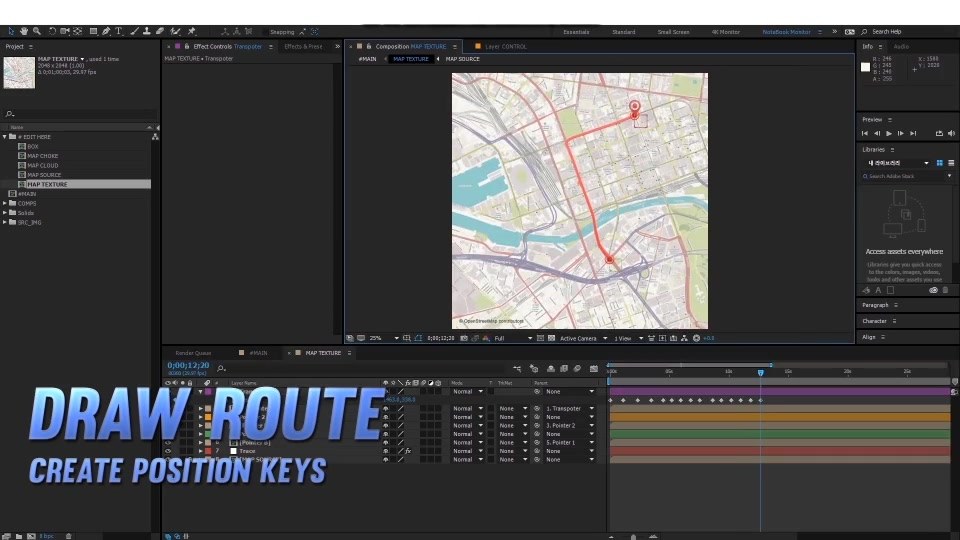Screen dimensions: 960x540
Task: Click the Creative Cloud sync icon in Libraries
Action: click(933, 290)
